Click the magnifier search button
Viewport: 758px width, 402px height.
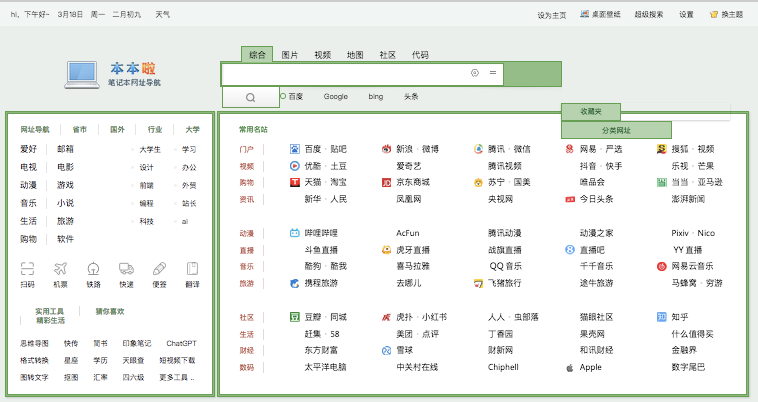coord(250,97)
